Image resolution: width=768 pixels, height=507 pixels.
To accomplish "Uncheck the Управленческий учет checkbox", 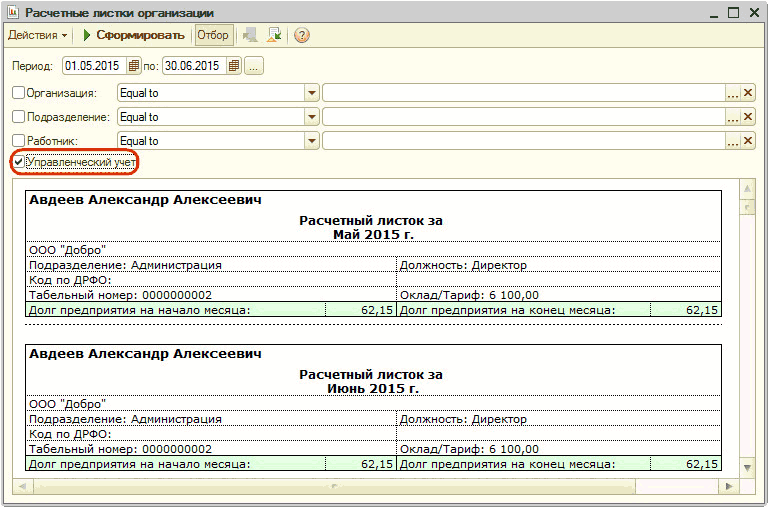I will tap(18, 161).
